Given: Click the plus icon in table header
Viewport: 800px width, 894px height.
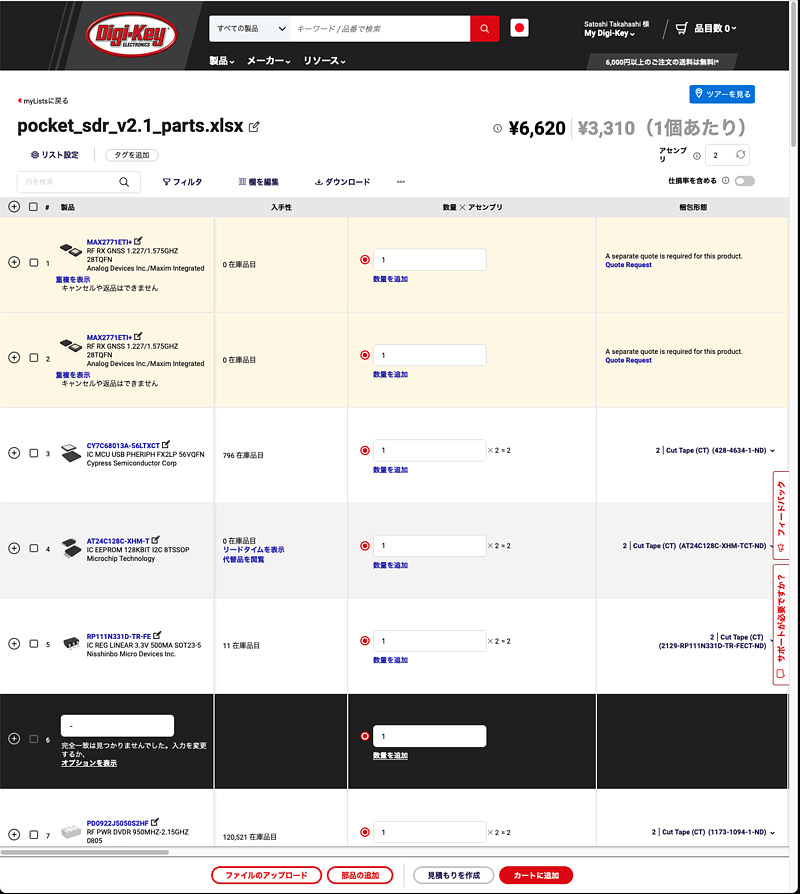Looking at the screenshot, I should [14, 207].
